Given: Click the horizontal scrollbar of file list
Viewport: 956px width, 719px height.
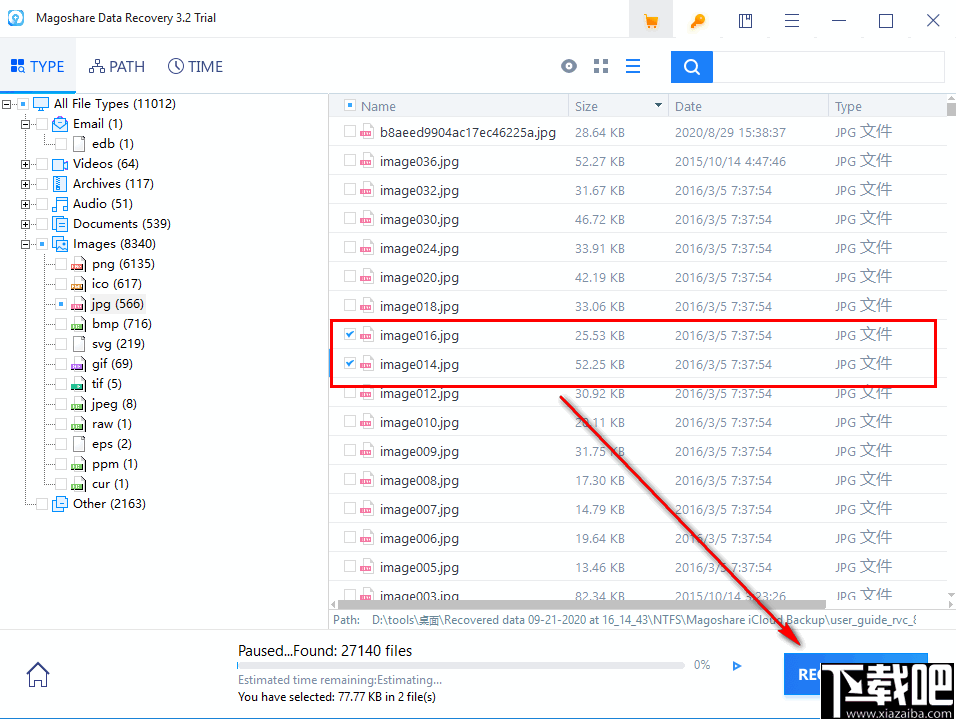Looking at the screenshot, I should point(582,604).
